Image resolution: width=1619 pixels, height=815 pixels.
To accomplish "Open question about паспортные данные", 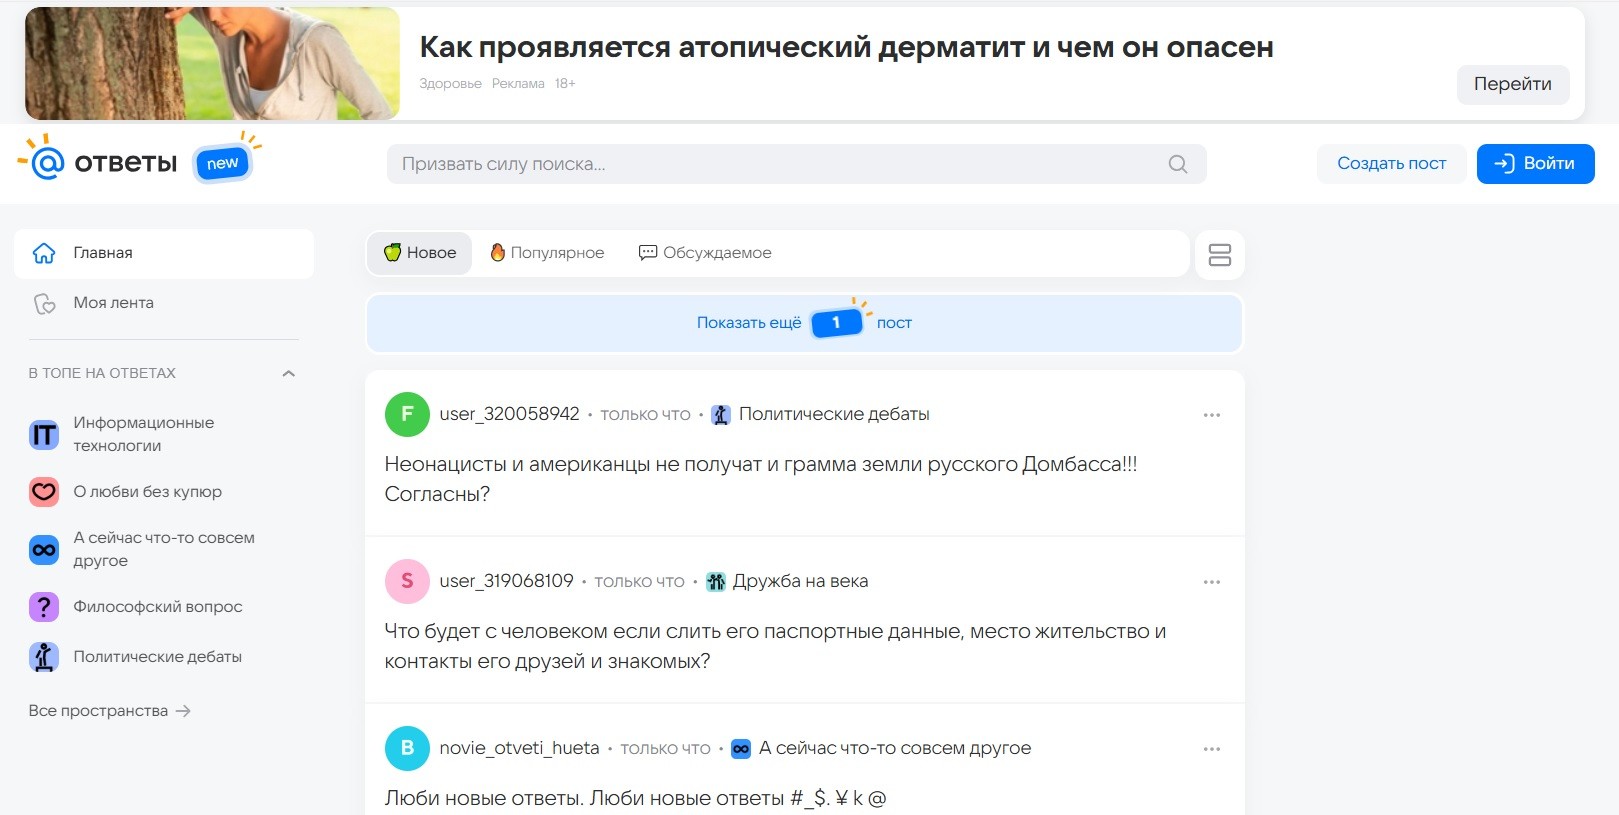I will [x=775, y=646].
